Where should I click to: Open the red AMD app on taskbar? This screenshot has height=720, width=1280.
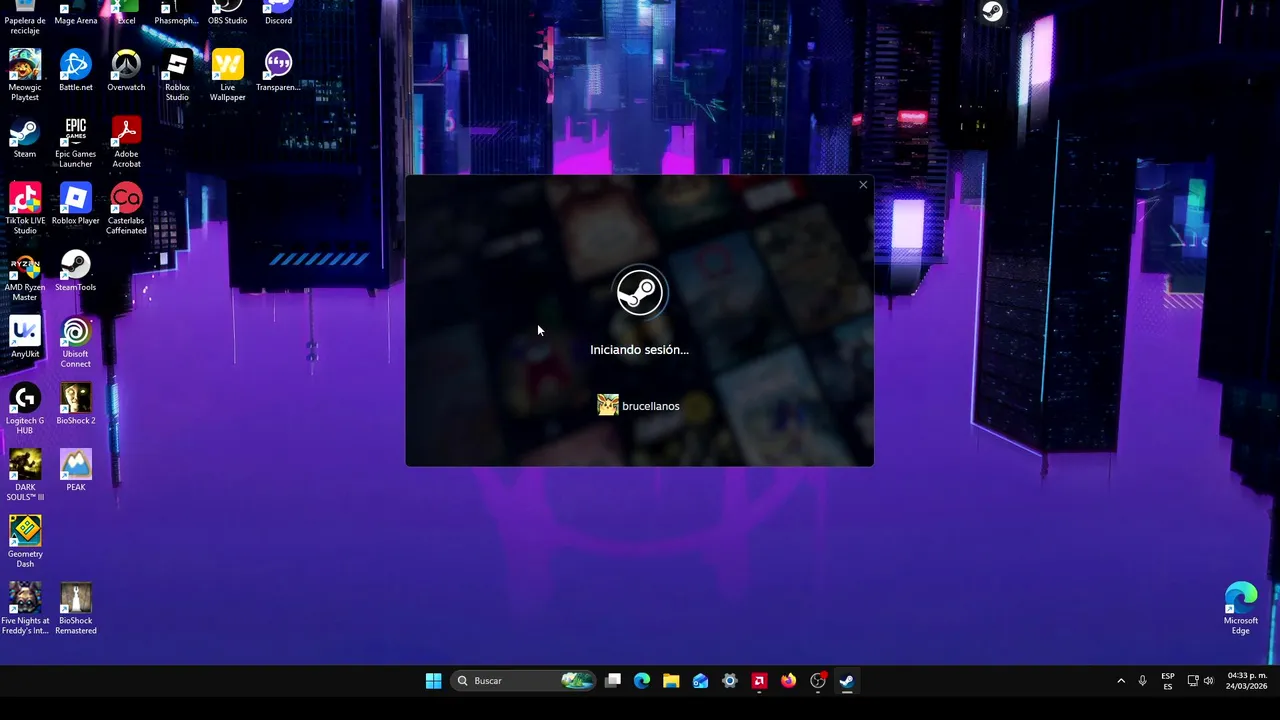(x=759, y=681)
